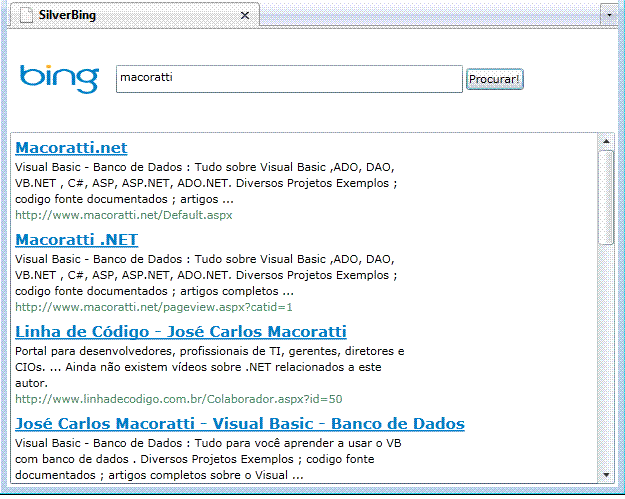
Task: Focus the search box containing macoratti
Action: tap(289, 79)
